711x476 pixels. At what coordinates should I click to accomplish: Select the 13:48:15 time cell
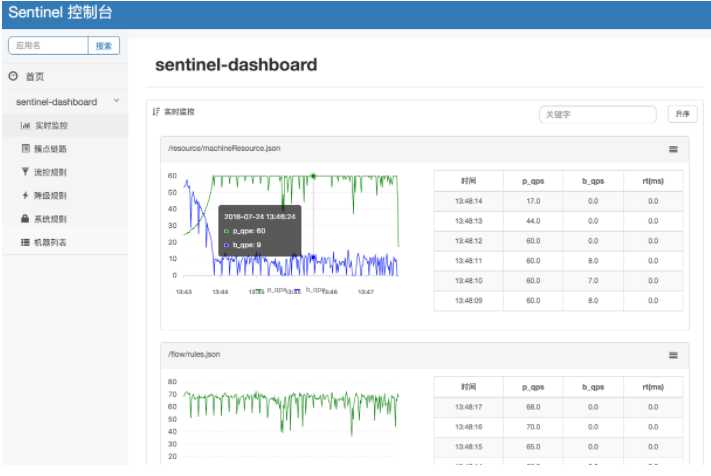pyautogui.click(x=468, y=447)
